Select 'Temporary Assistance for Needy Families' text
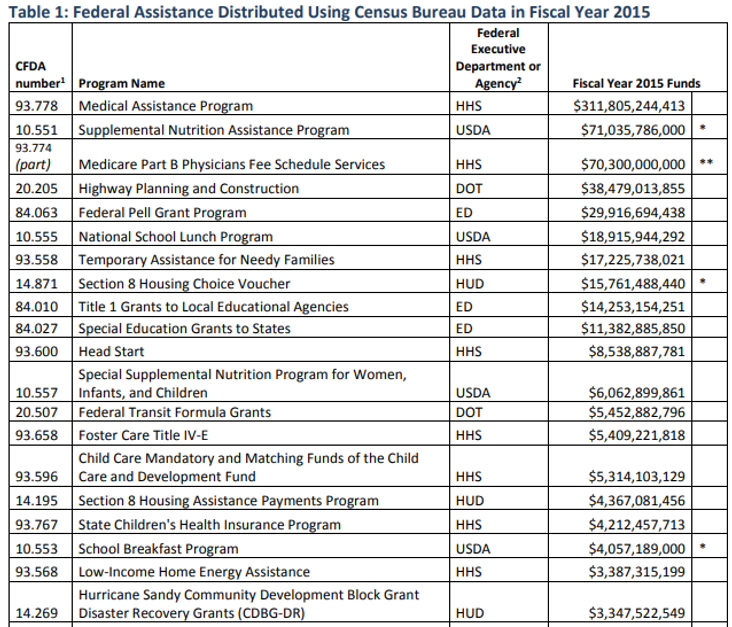The width and height of the screenshot is (732, 627). pos(207,260)
